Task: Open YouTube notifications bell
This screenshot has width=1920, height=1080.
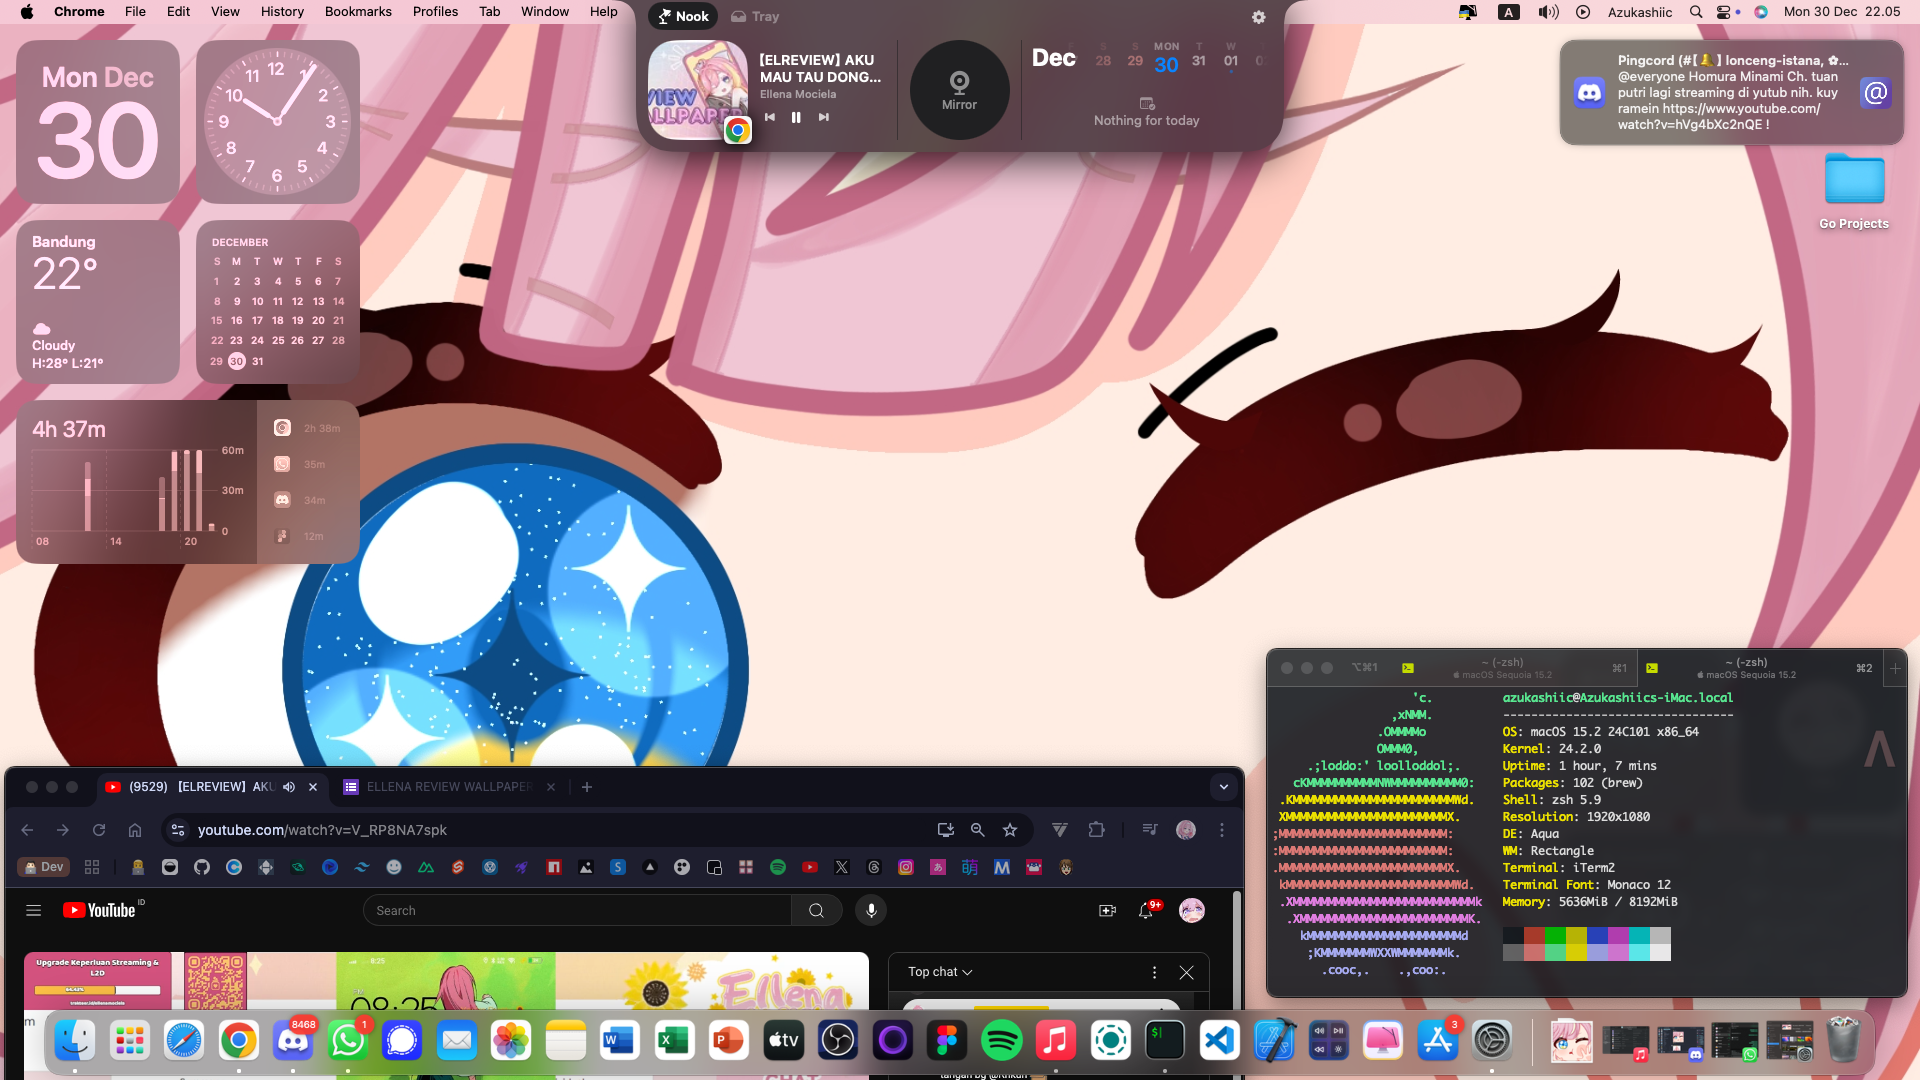Action: (1146, 910)
